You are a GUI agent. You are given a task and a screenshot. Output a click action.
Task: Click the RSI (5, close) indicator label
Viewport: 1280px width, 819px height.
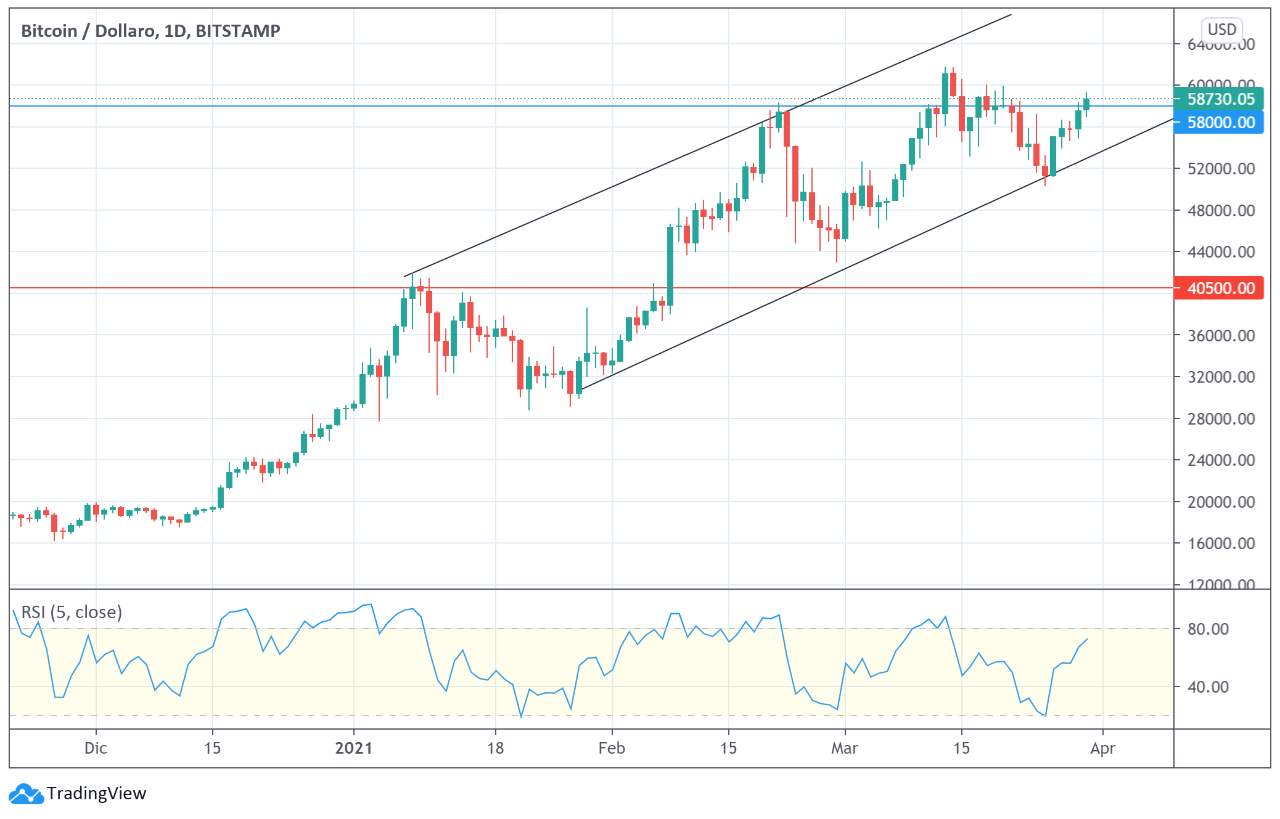pyautogui.click(x=71, y=612)
